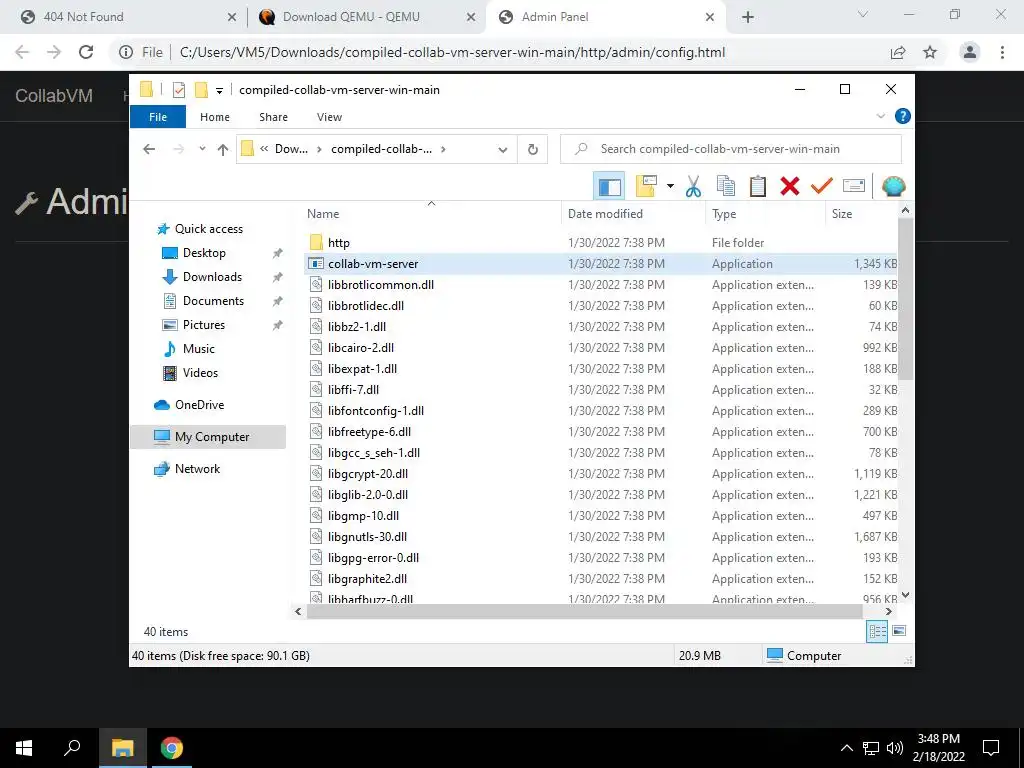Open the Share ribbon tab

[x=273, y=117]
